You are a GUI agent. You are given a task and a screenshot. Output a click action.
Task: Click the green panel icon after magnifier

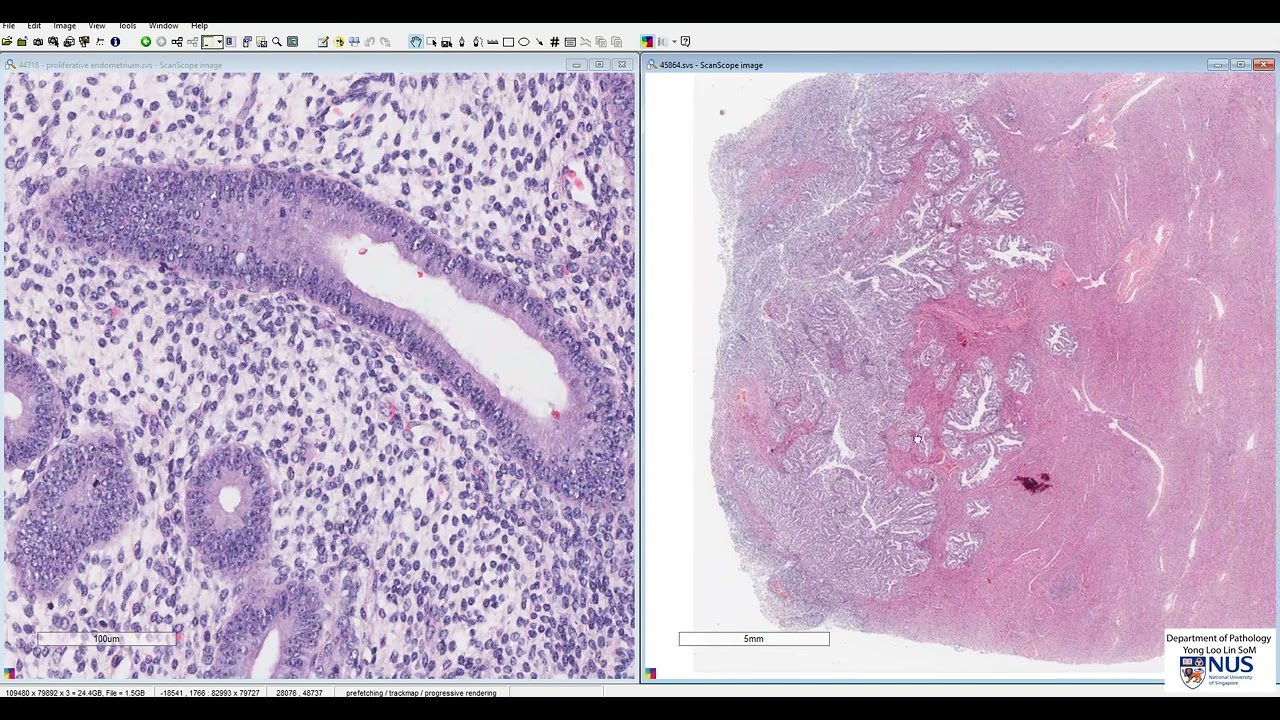click(292, 42)
